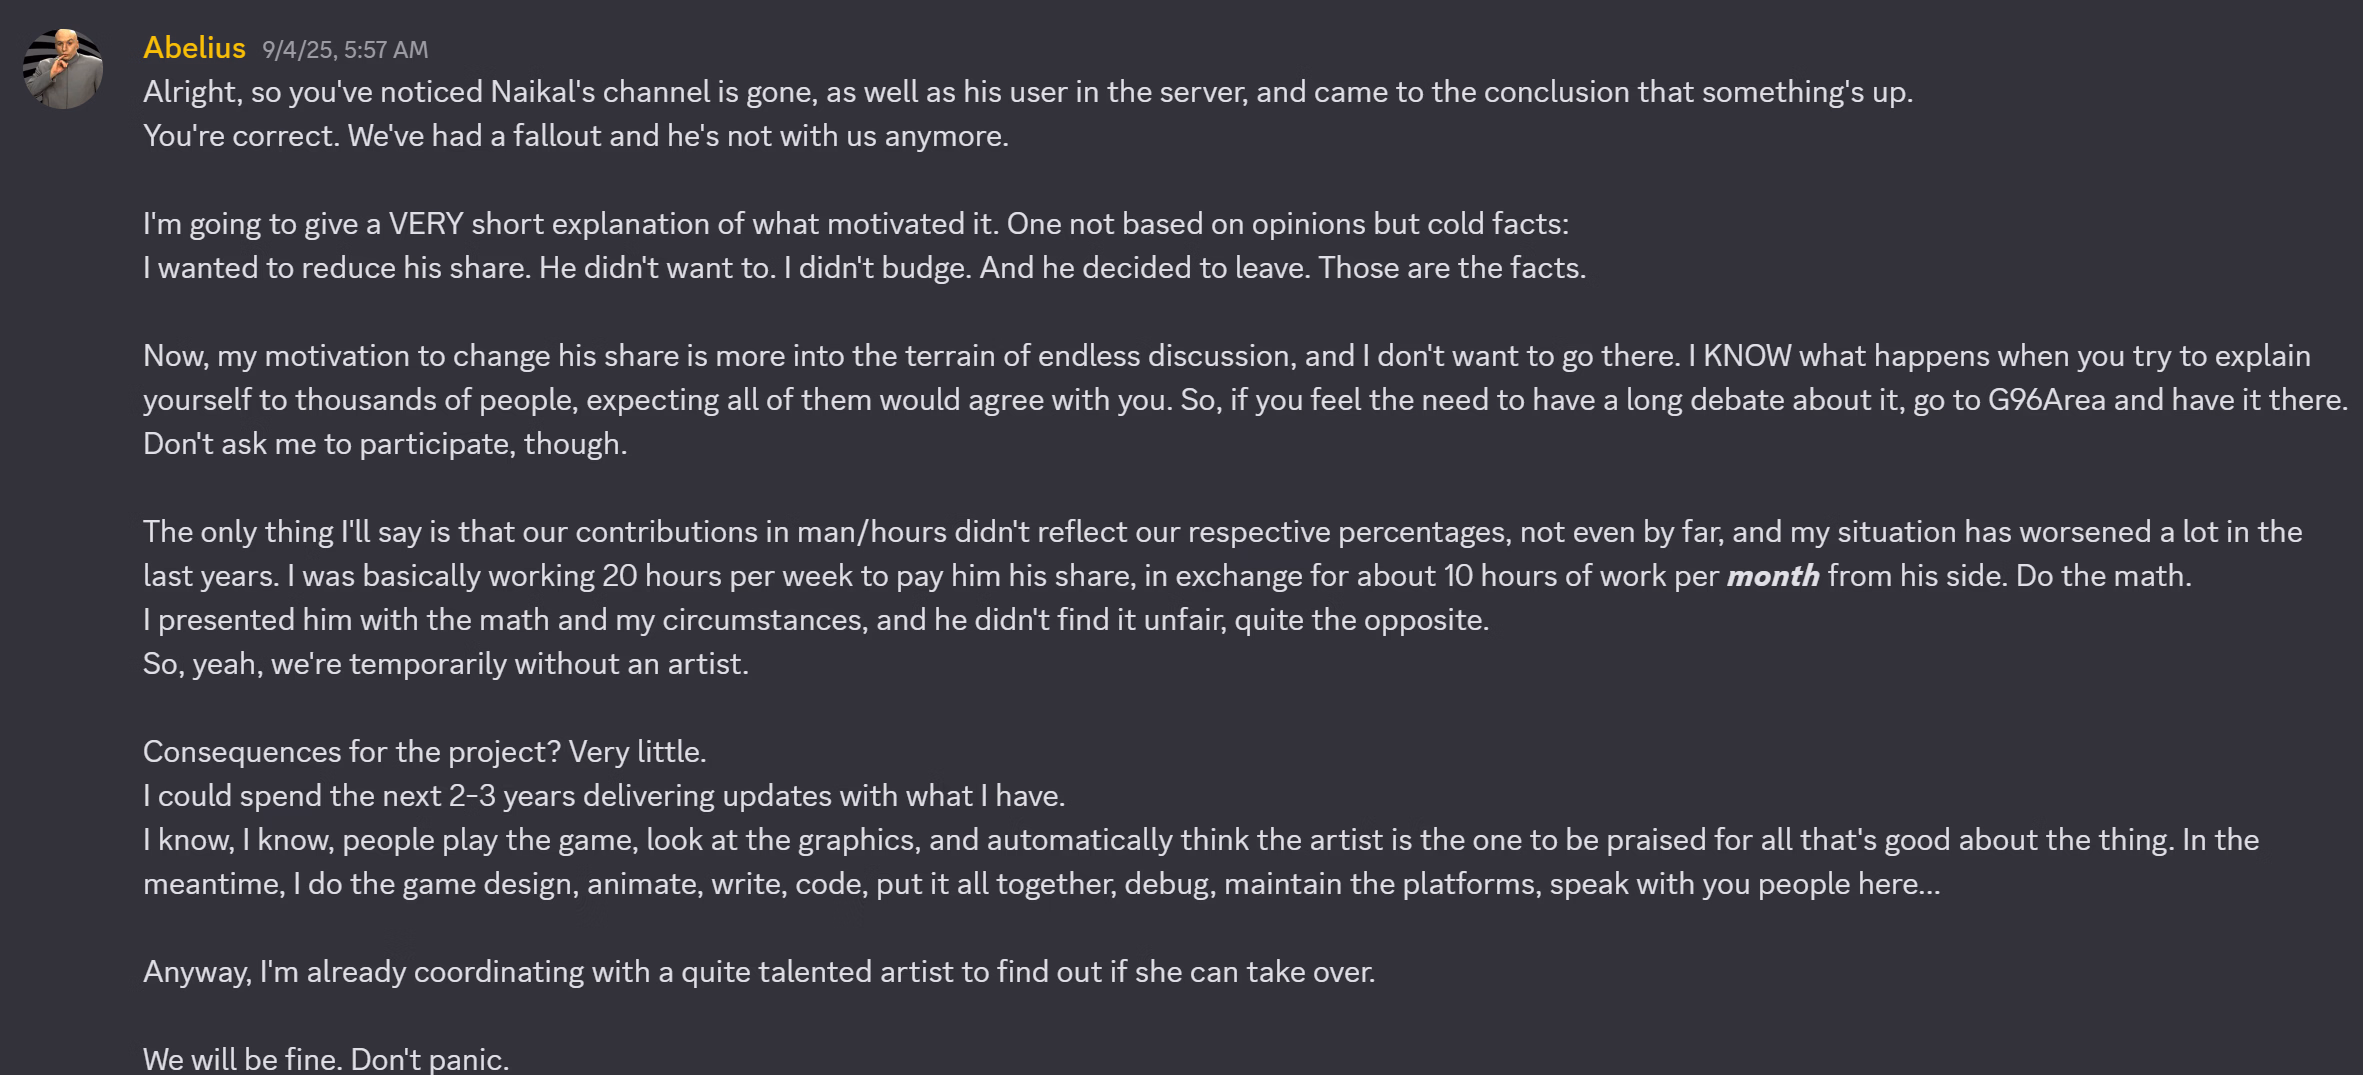Image resolution: width=2363 pixels, height=1075 pixels.
Task: Click "Consequences for the project? Very little."
Action: (x=425, y=752)
